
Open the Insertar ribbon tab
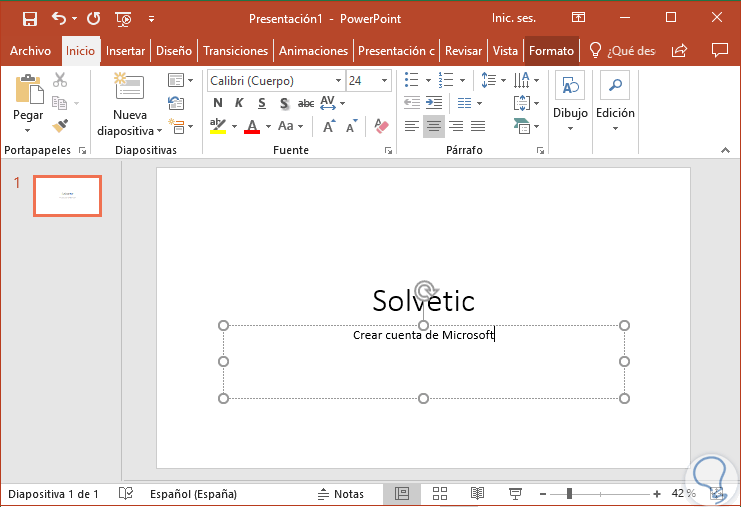pos(125,51)
